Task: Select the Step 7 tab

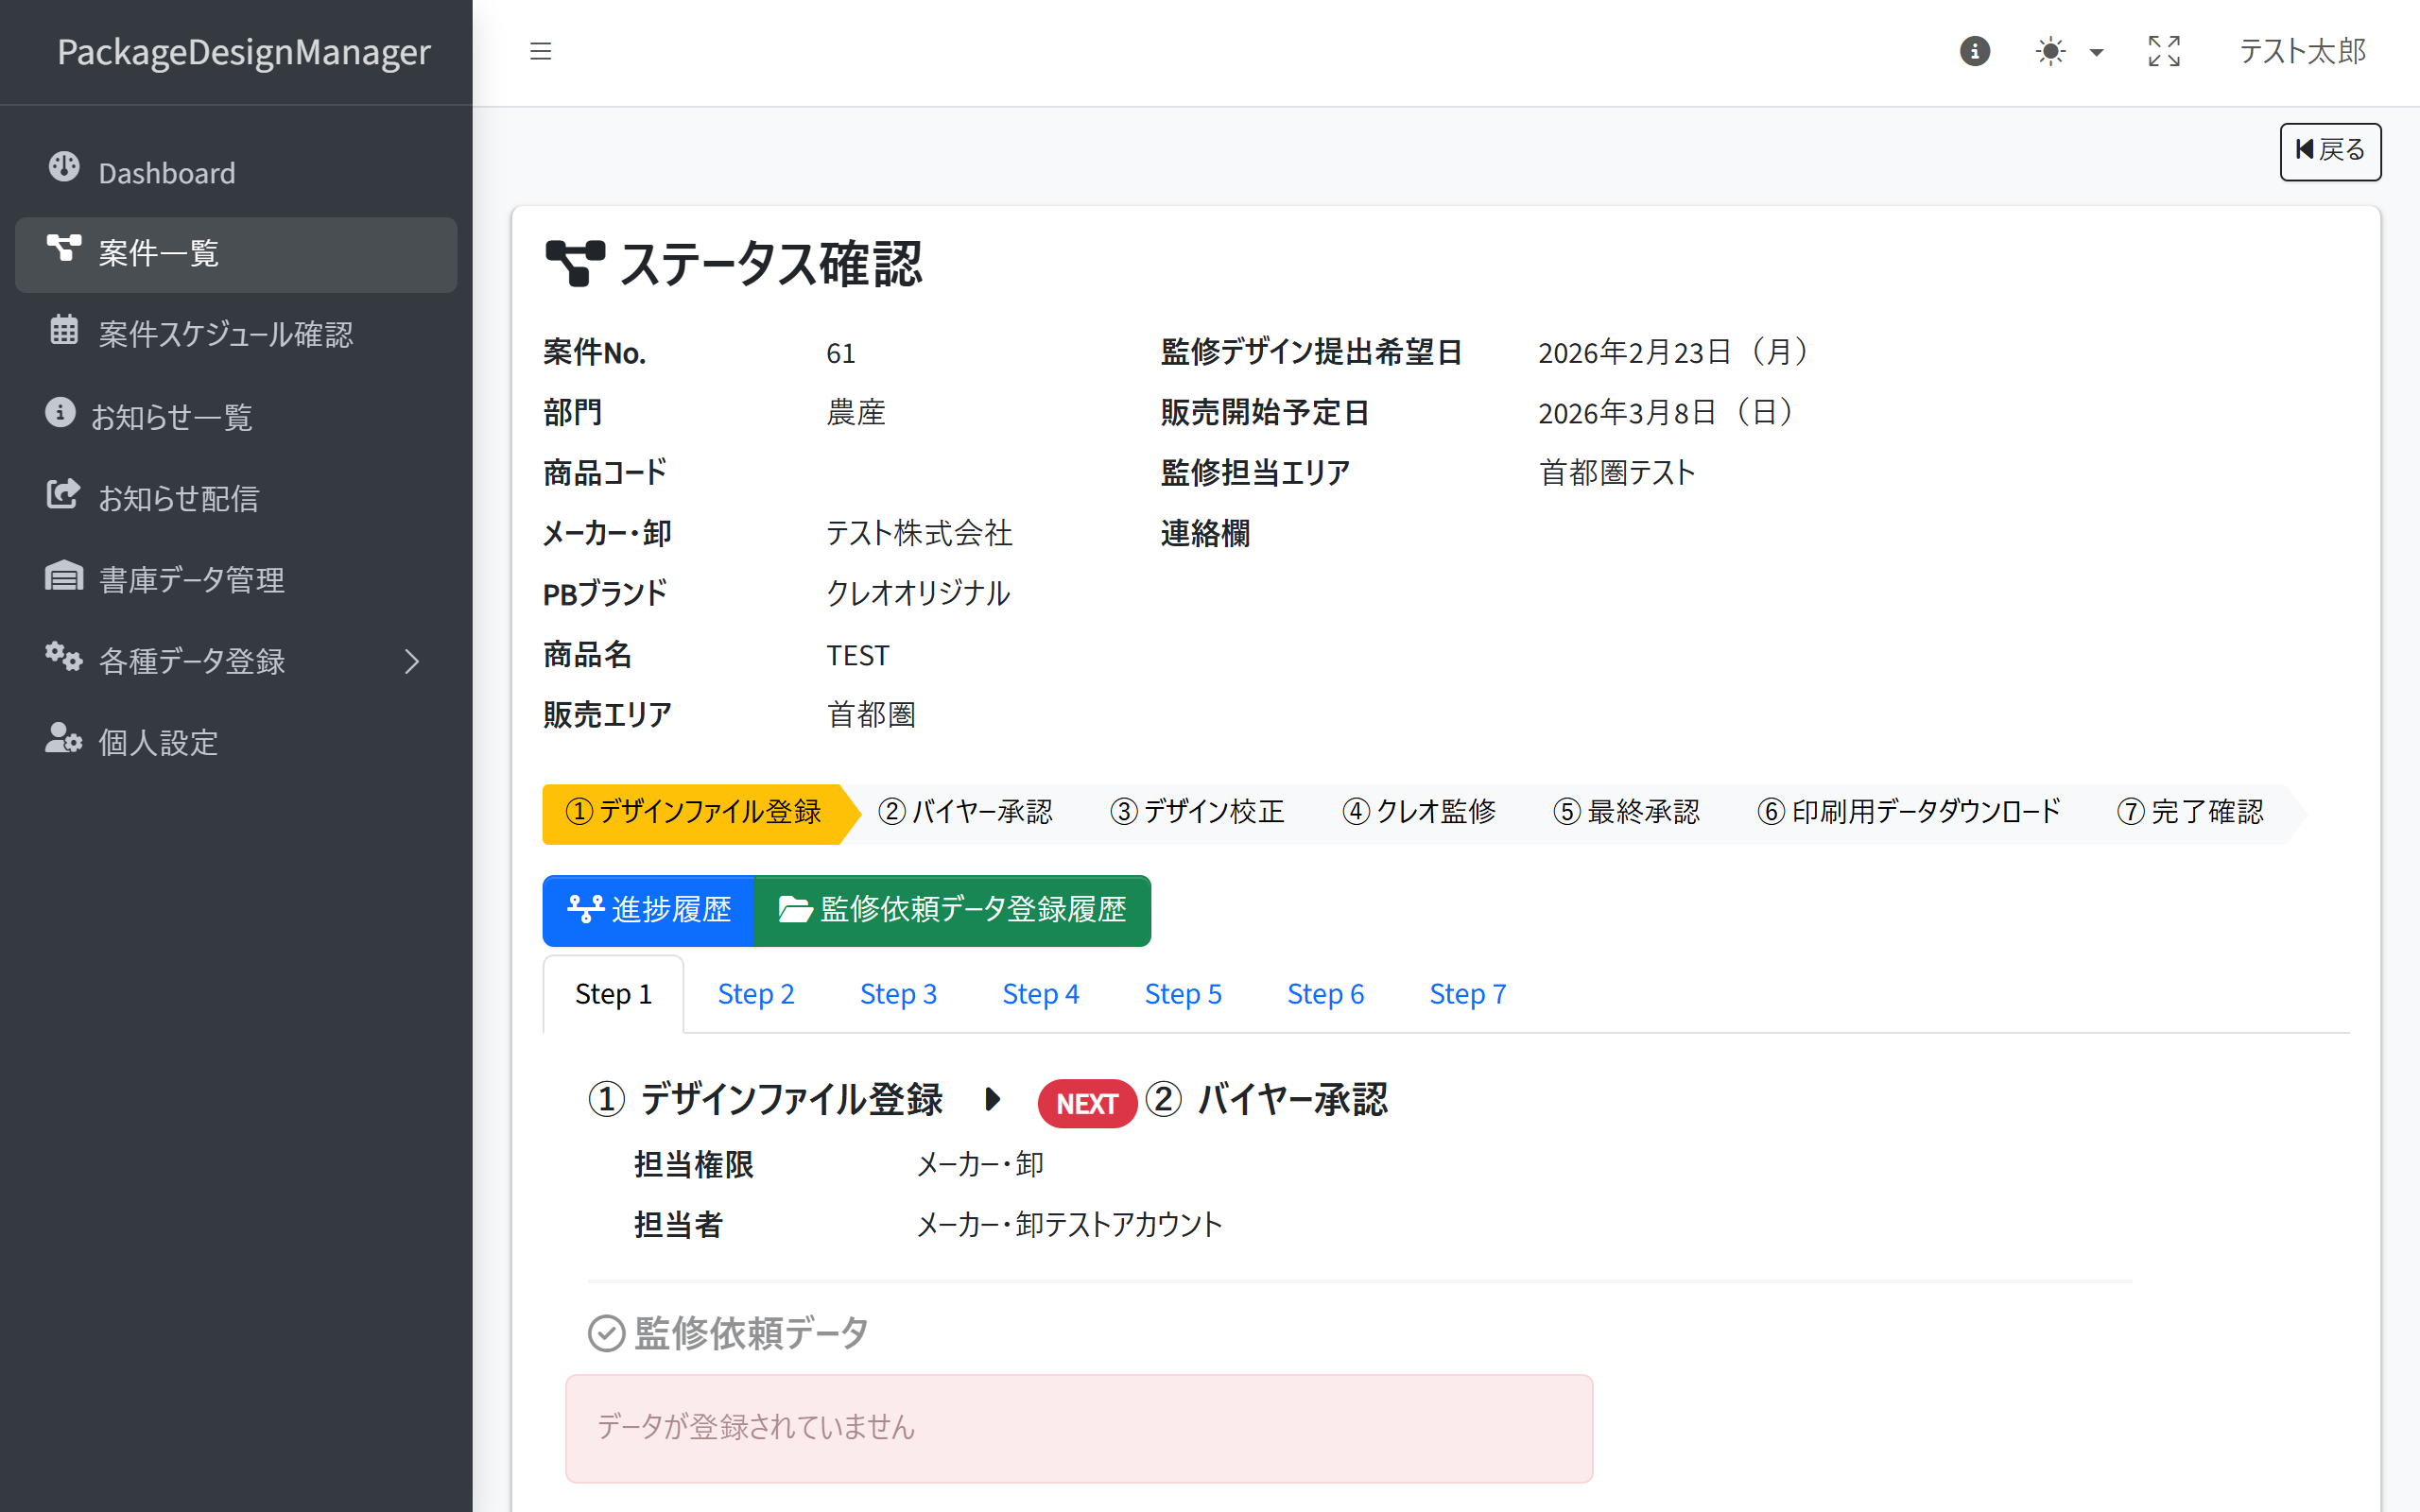Action: coord(1466,994)
